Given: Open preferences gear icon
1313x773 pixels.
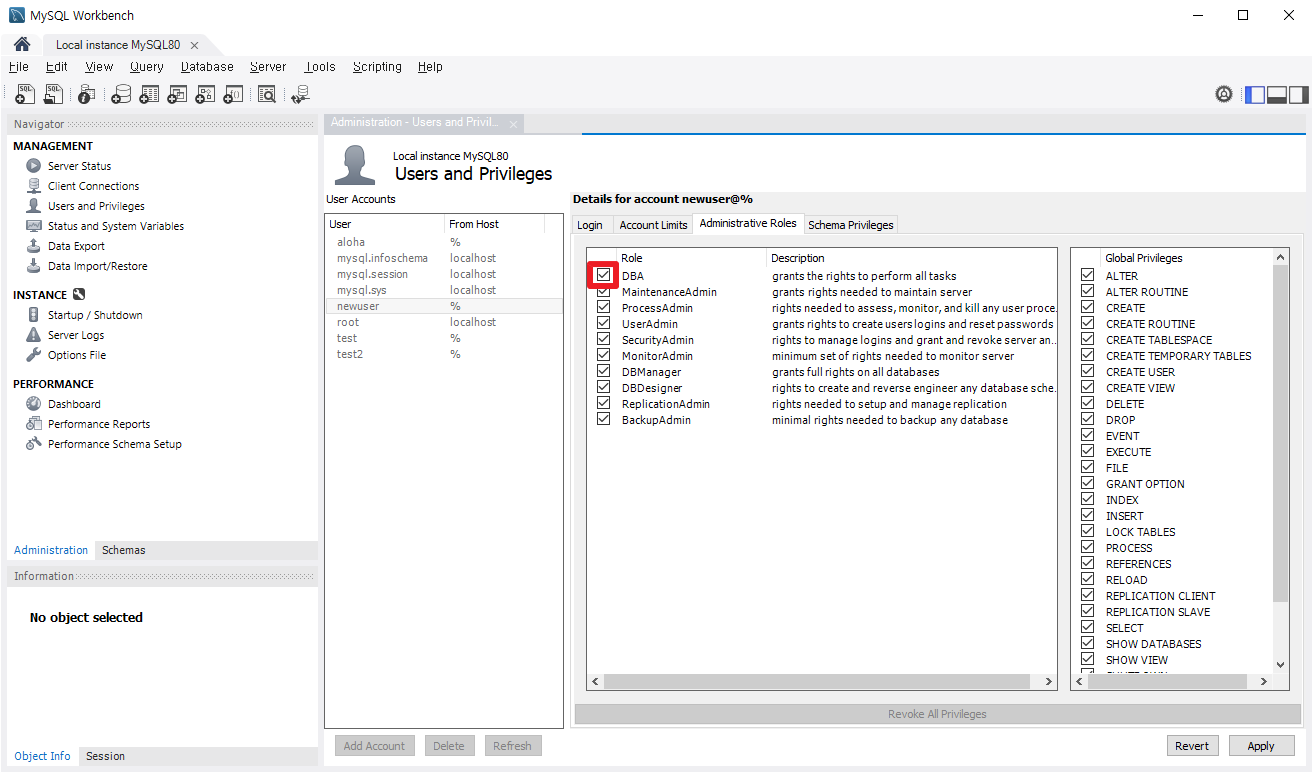Looking at the screenshot, I should click(1224, 94).
